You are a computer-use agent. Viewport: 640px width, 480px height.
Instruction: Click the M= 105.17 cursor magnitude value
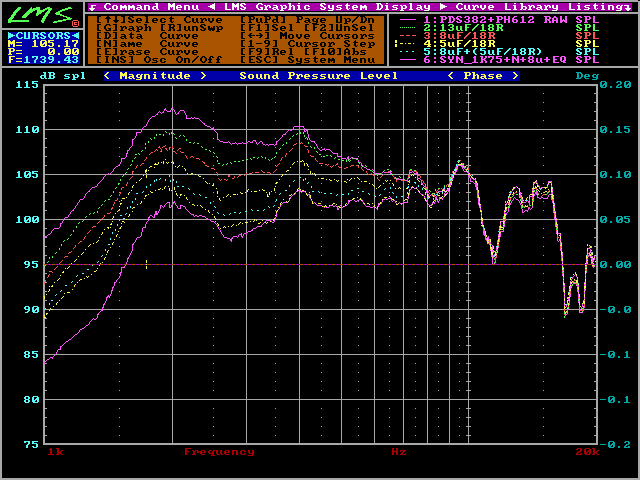(x=43, y=44)
